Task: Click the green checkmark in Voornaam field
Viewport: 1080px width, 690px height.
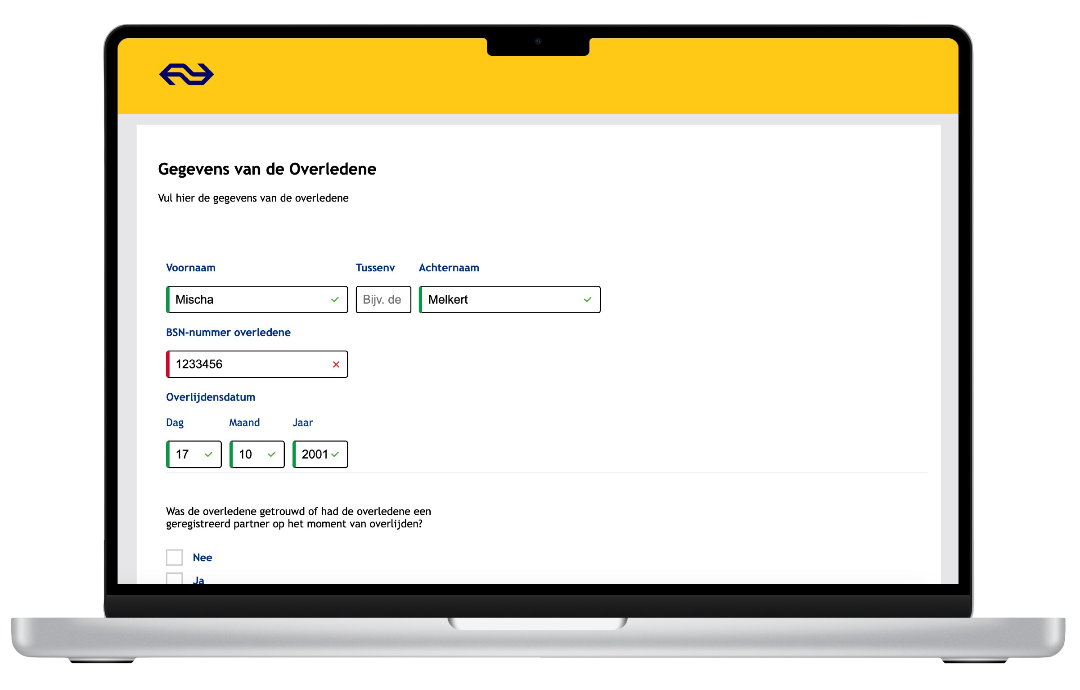Action: (335, 300)
